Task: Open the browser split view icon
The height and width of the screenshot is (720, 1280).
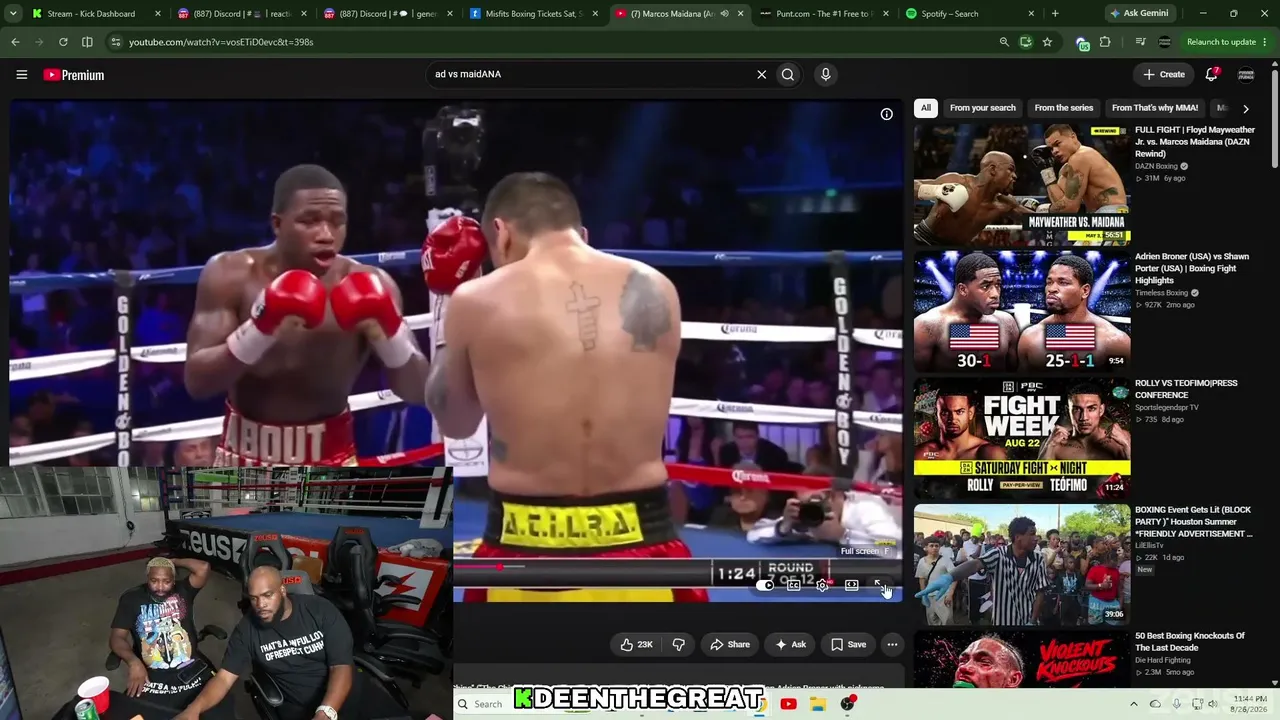Action: coord(87,42)
